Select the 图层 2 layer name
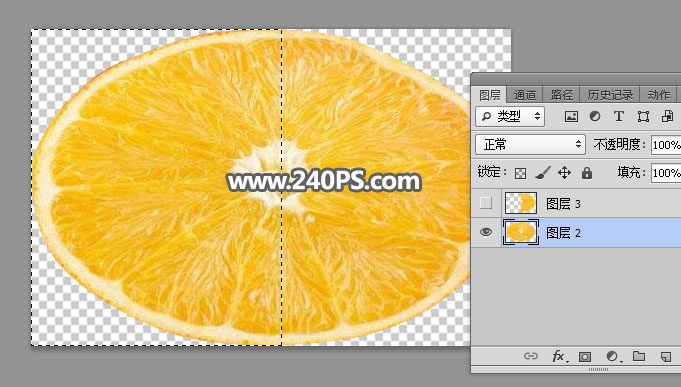The width and height of the screenshot is (681, 387). click(563, 233)
